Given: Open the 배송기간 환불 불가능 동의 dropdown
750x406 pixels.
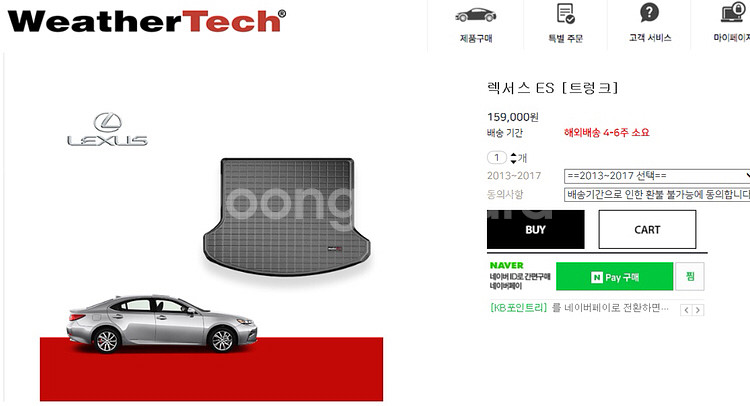Looking at the screenshot, I should pos(657,195).
